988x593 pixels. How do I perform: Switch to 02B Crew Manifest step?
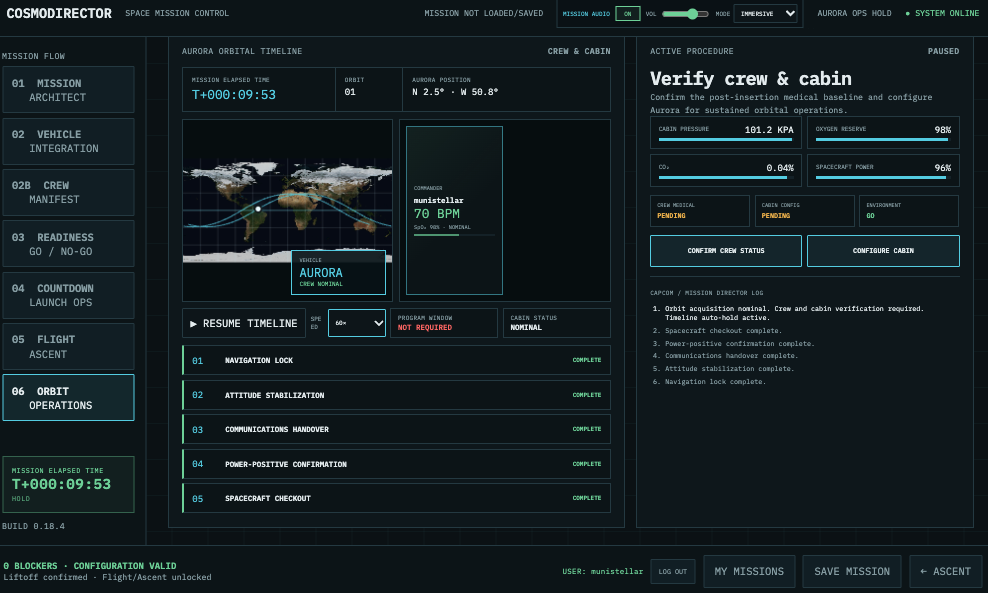coord(68,192)
